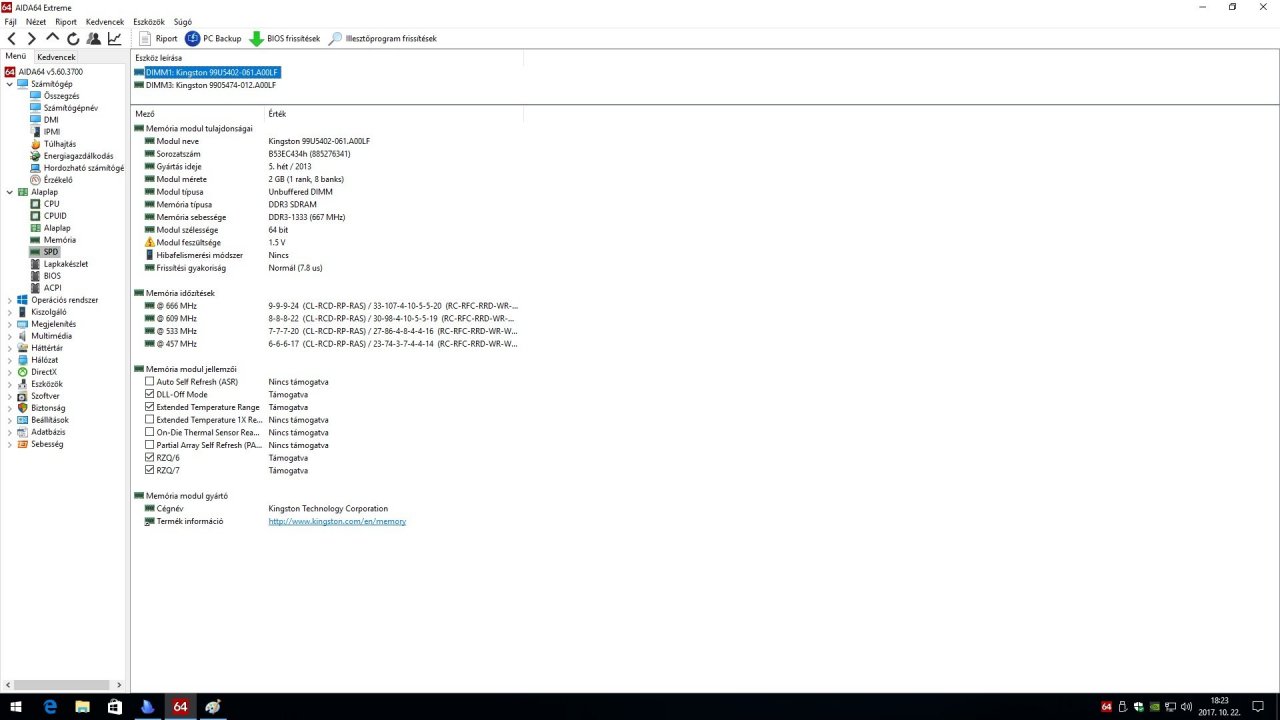Click the users icon in the toolbar
The height and width of the screenshot is (720, 1280).
[x=93, y=39]
